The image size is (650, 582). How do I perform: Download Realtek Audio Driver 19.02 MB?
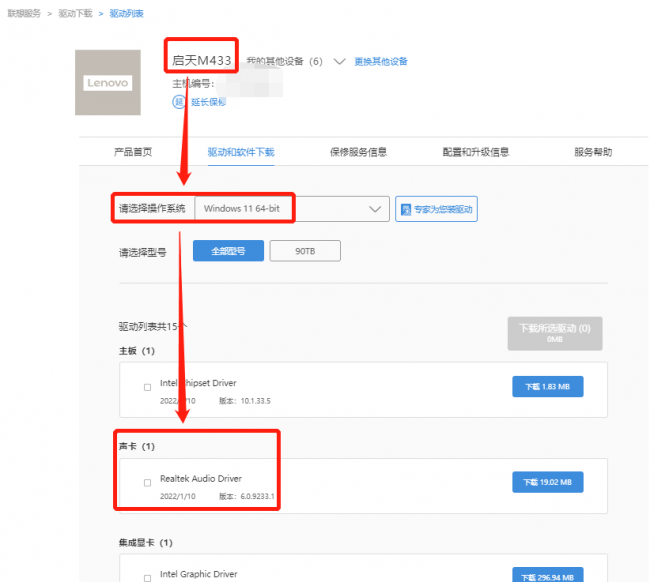pos(548,482)
